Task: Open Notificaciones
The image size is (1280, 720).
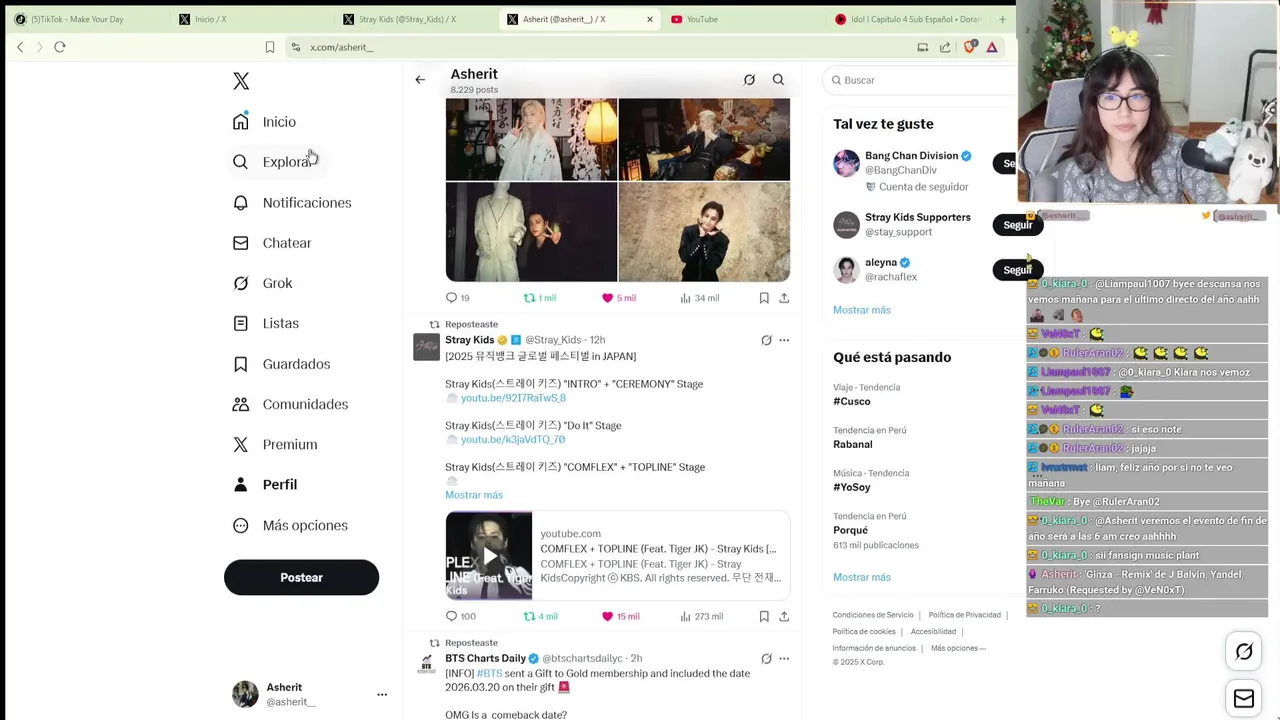Action: coord(292,203)
